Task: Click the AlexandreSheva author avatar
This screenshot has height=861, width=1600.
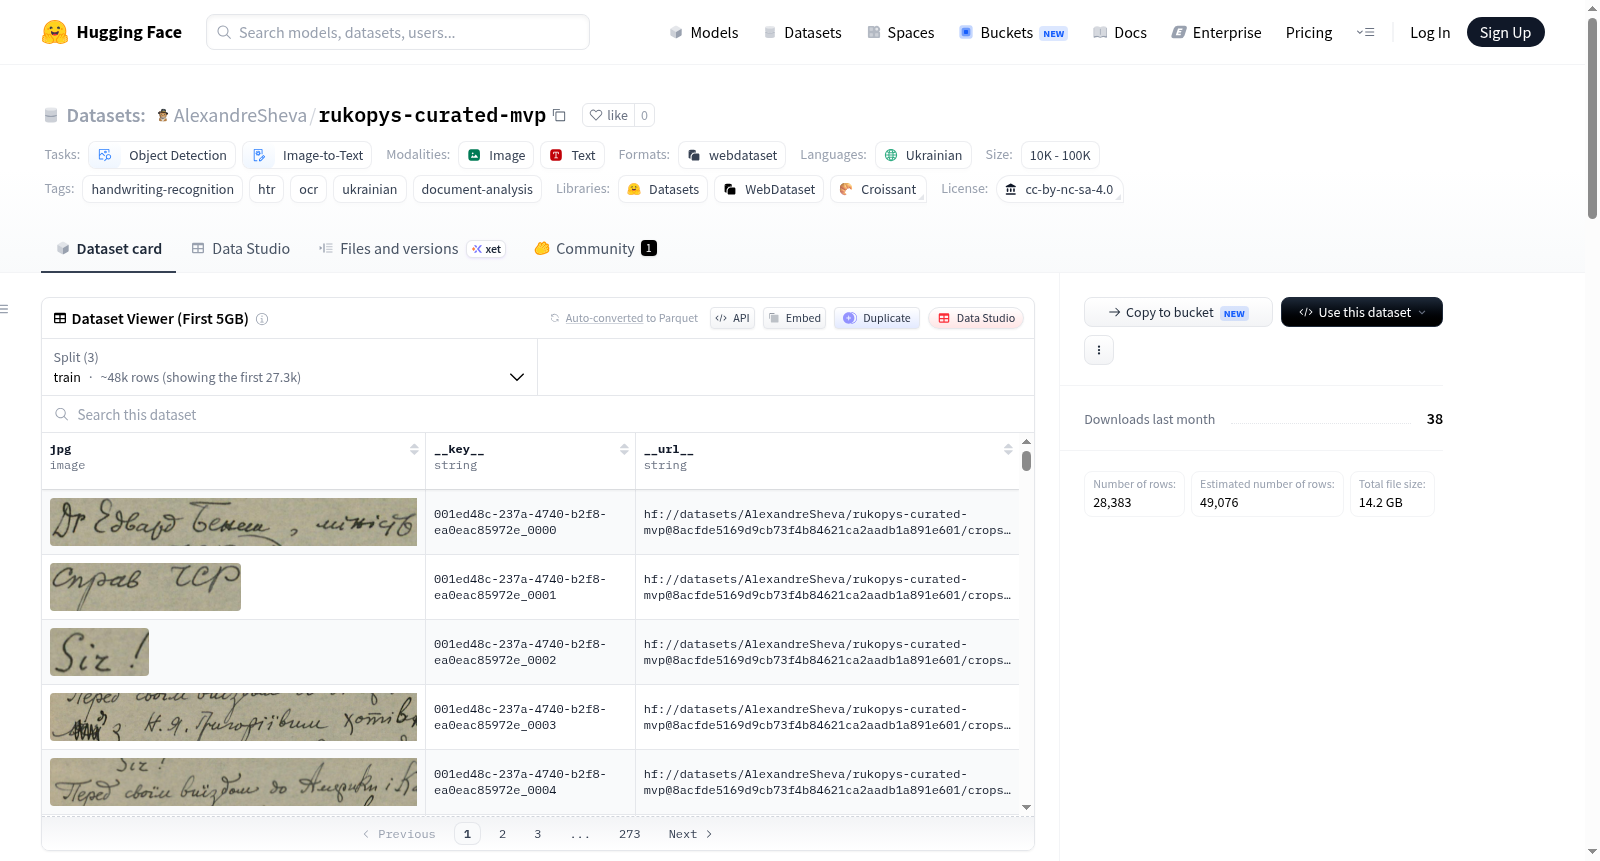Action: [163, 115]
